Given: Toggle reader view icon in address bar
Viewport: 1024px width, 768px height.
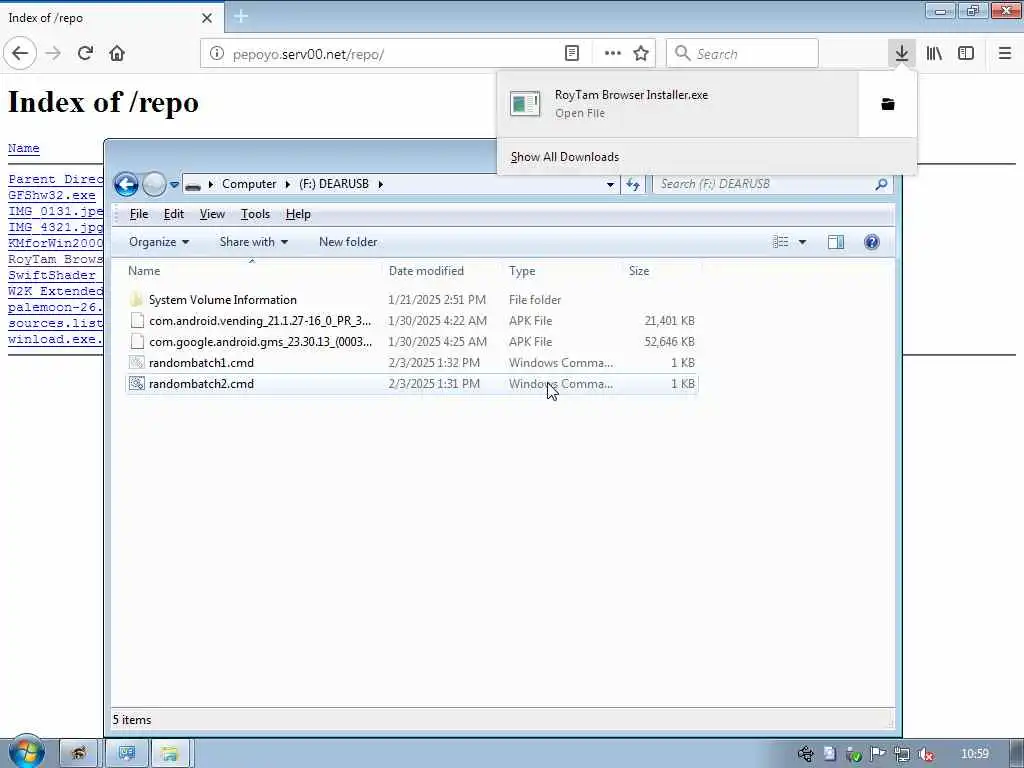Looking at the screenshot, I should [571, 53].
